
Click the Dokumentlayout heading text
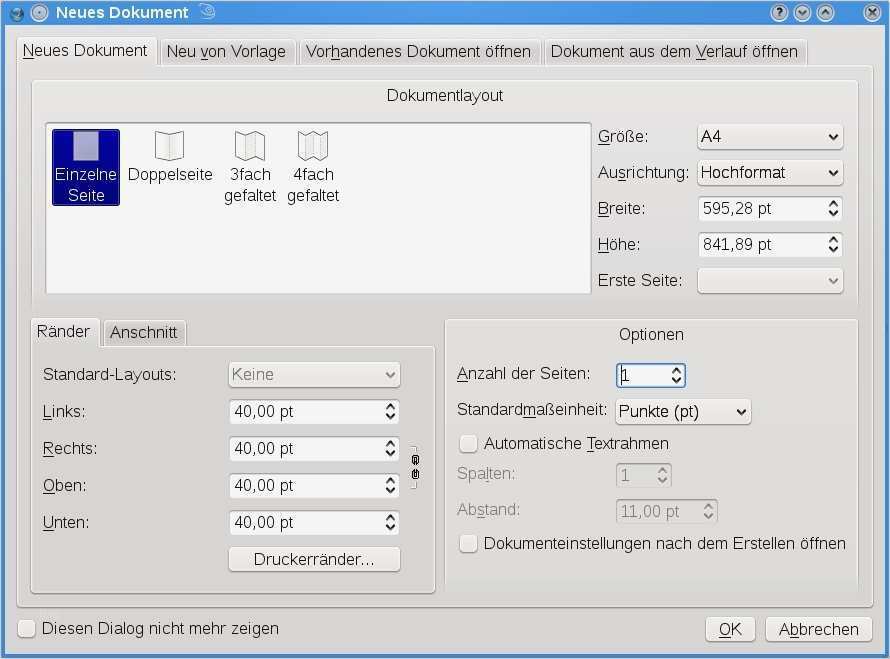coord(444,95)
